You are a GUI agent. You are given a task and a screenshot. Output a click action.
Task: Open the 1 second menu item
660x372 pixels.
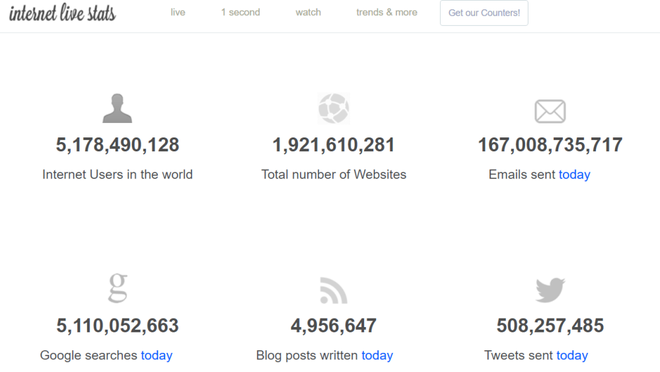(x=241, y=13)
